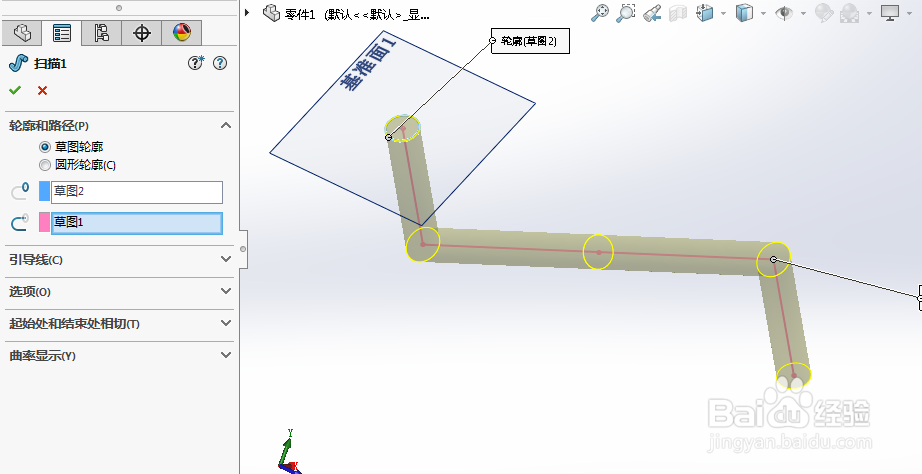Click the View Orientation icon

[x=704, y=13]
